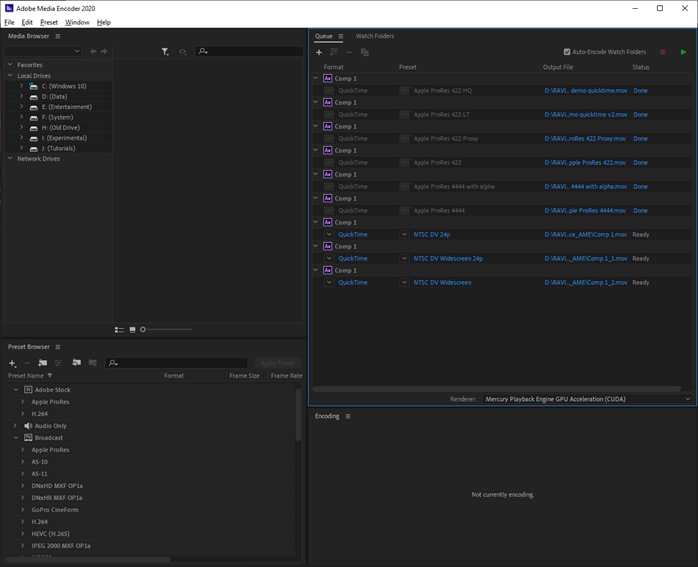Switch to the Watch Folders tab
This screenshot has width=698, height=567.
click(x=375, y=36)
